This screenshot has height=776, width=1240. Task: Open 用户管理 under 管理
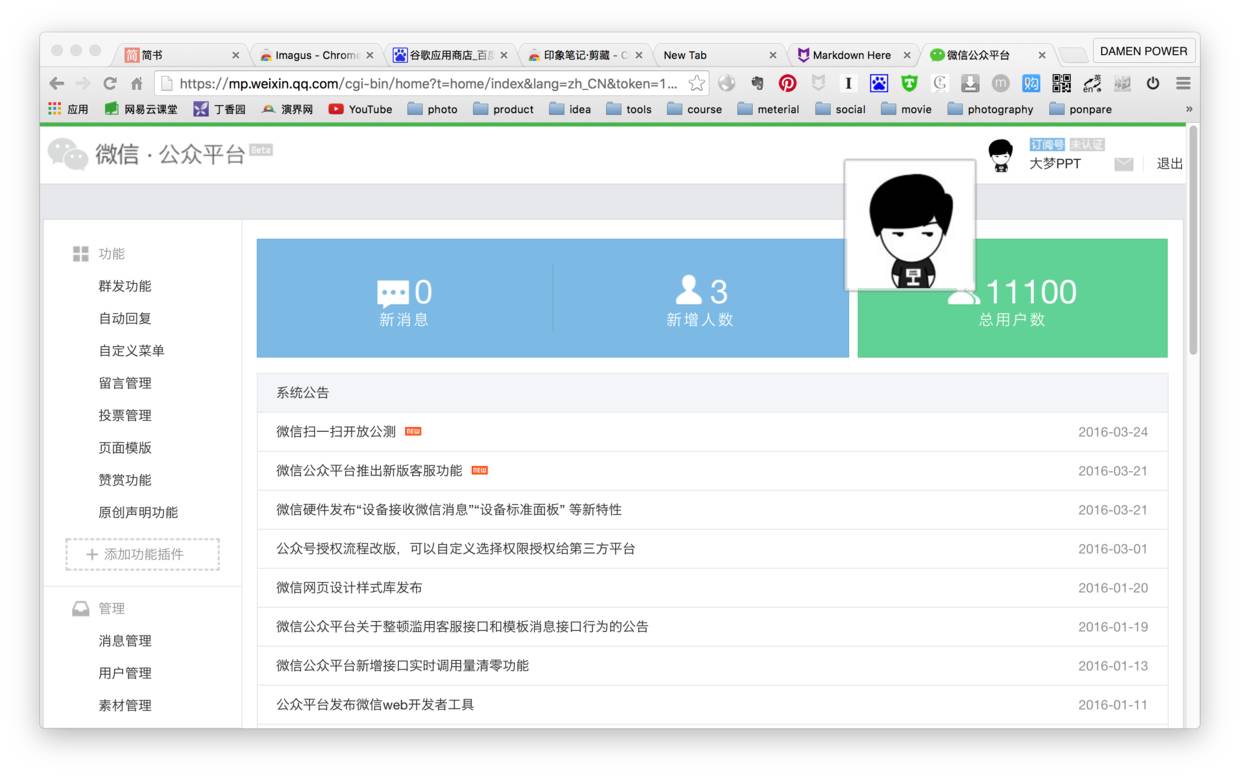[125, 673]
